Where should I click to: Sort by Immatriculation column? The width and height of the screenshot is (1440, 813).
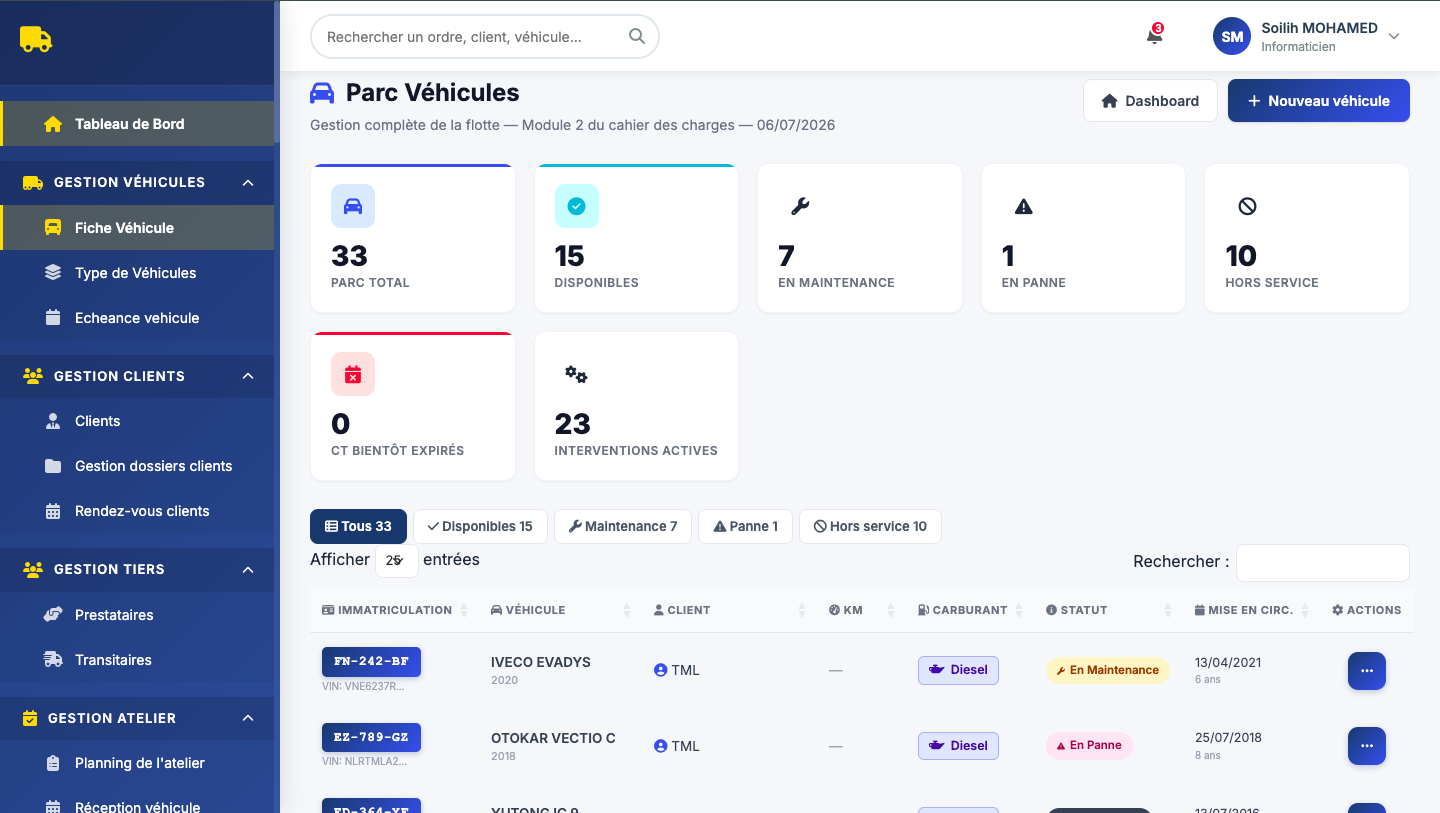coord(395,610)
